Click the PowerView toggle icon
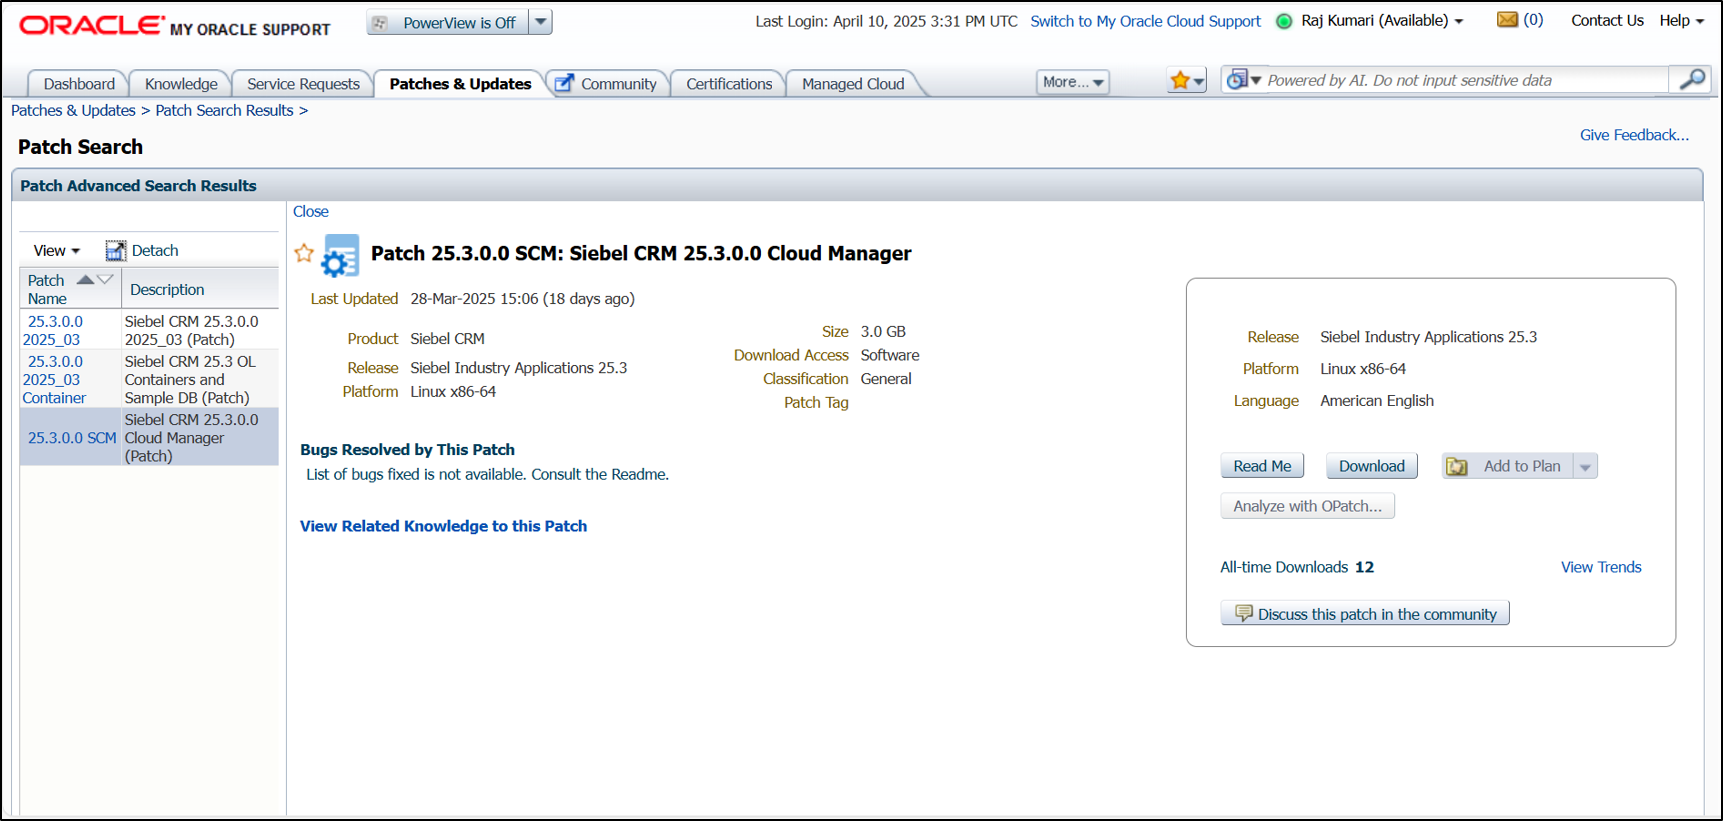1723x821 pixels. coord(380,22)
